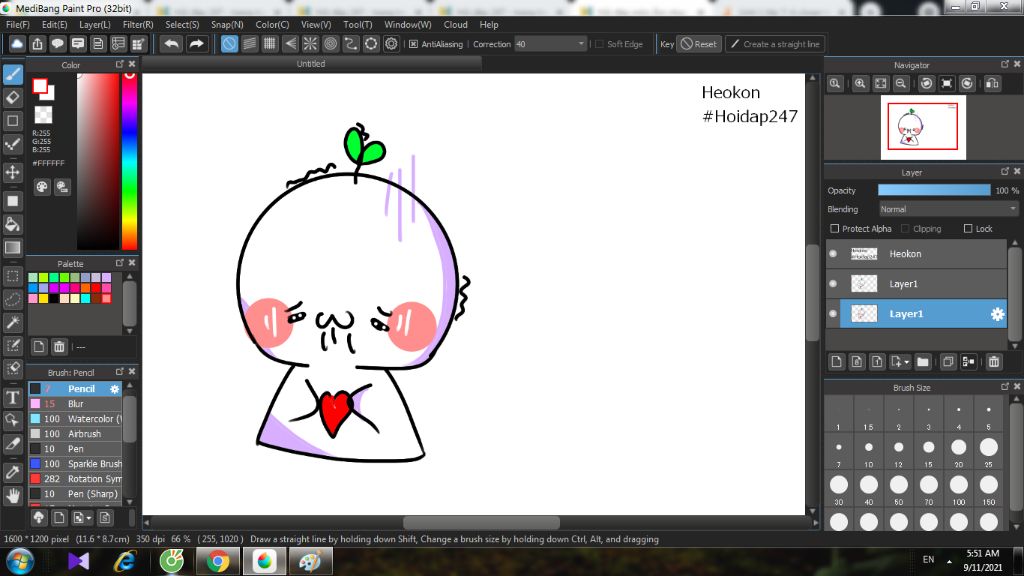Select the Text tool
Screen dimensions: 1024x576
pos(13,397)
